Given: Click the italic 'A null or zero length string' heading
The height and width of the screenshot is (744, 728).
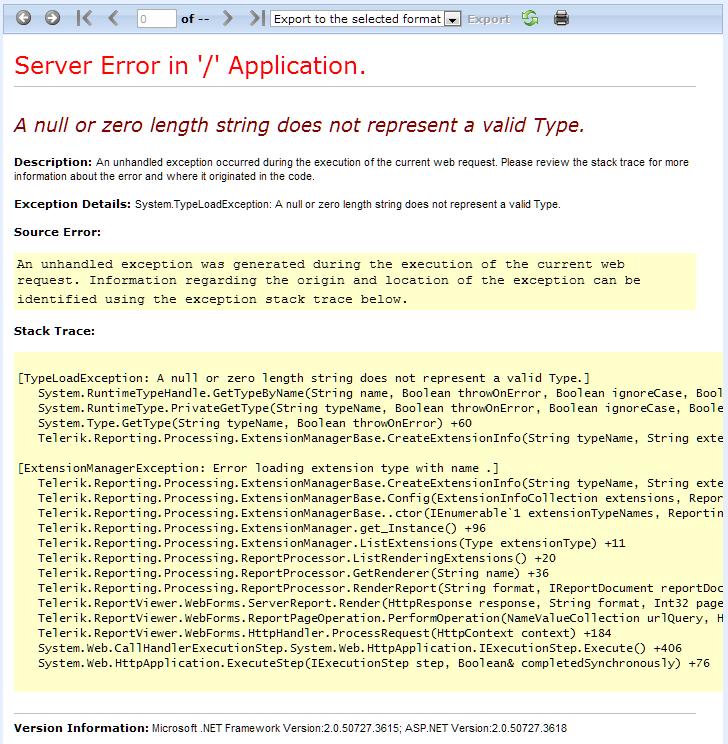Looking at the screenshot, I should pyautogui.click(x=299, y=125).
